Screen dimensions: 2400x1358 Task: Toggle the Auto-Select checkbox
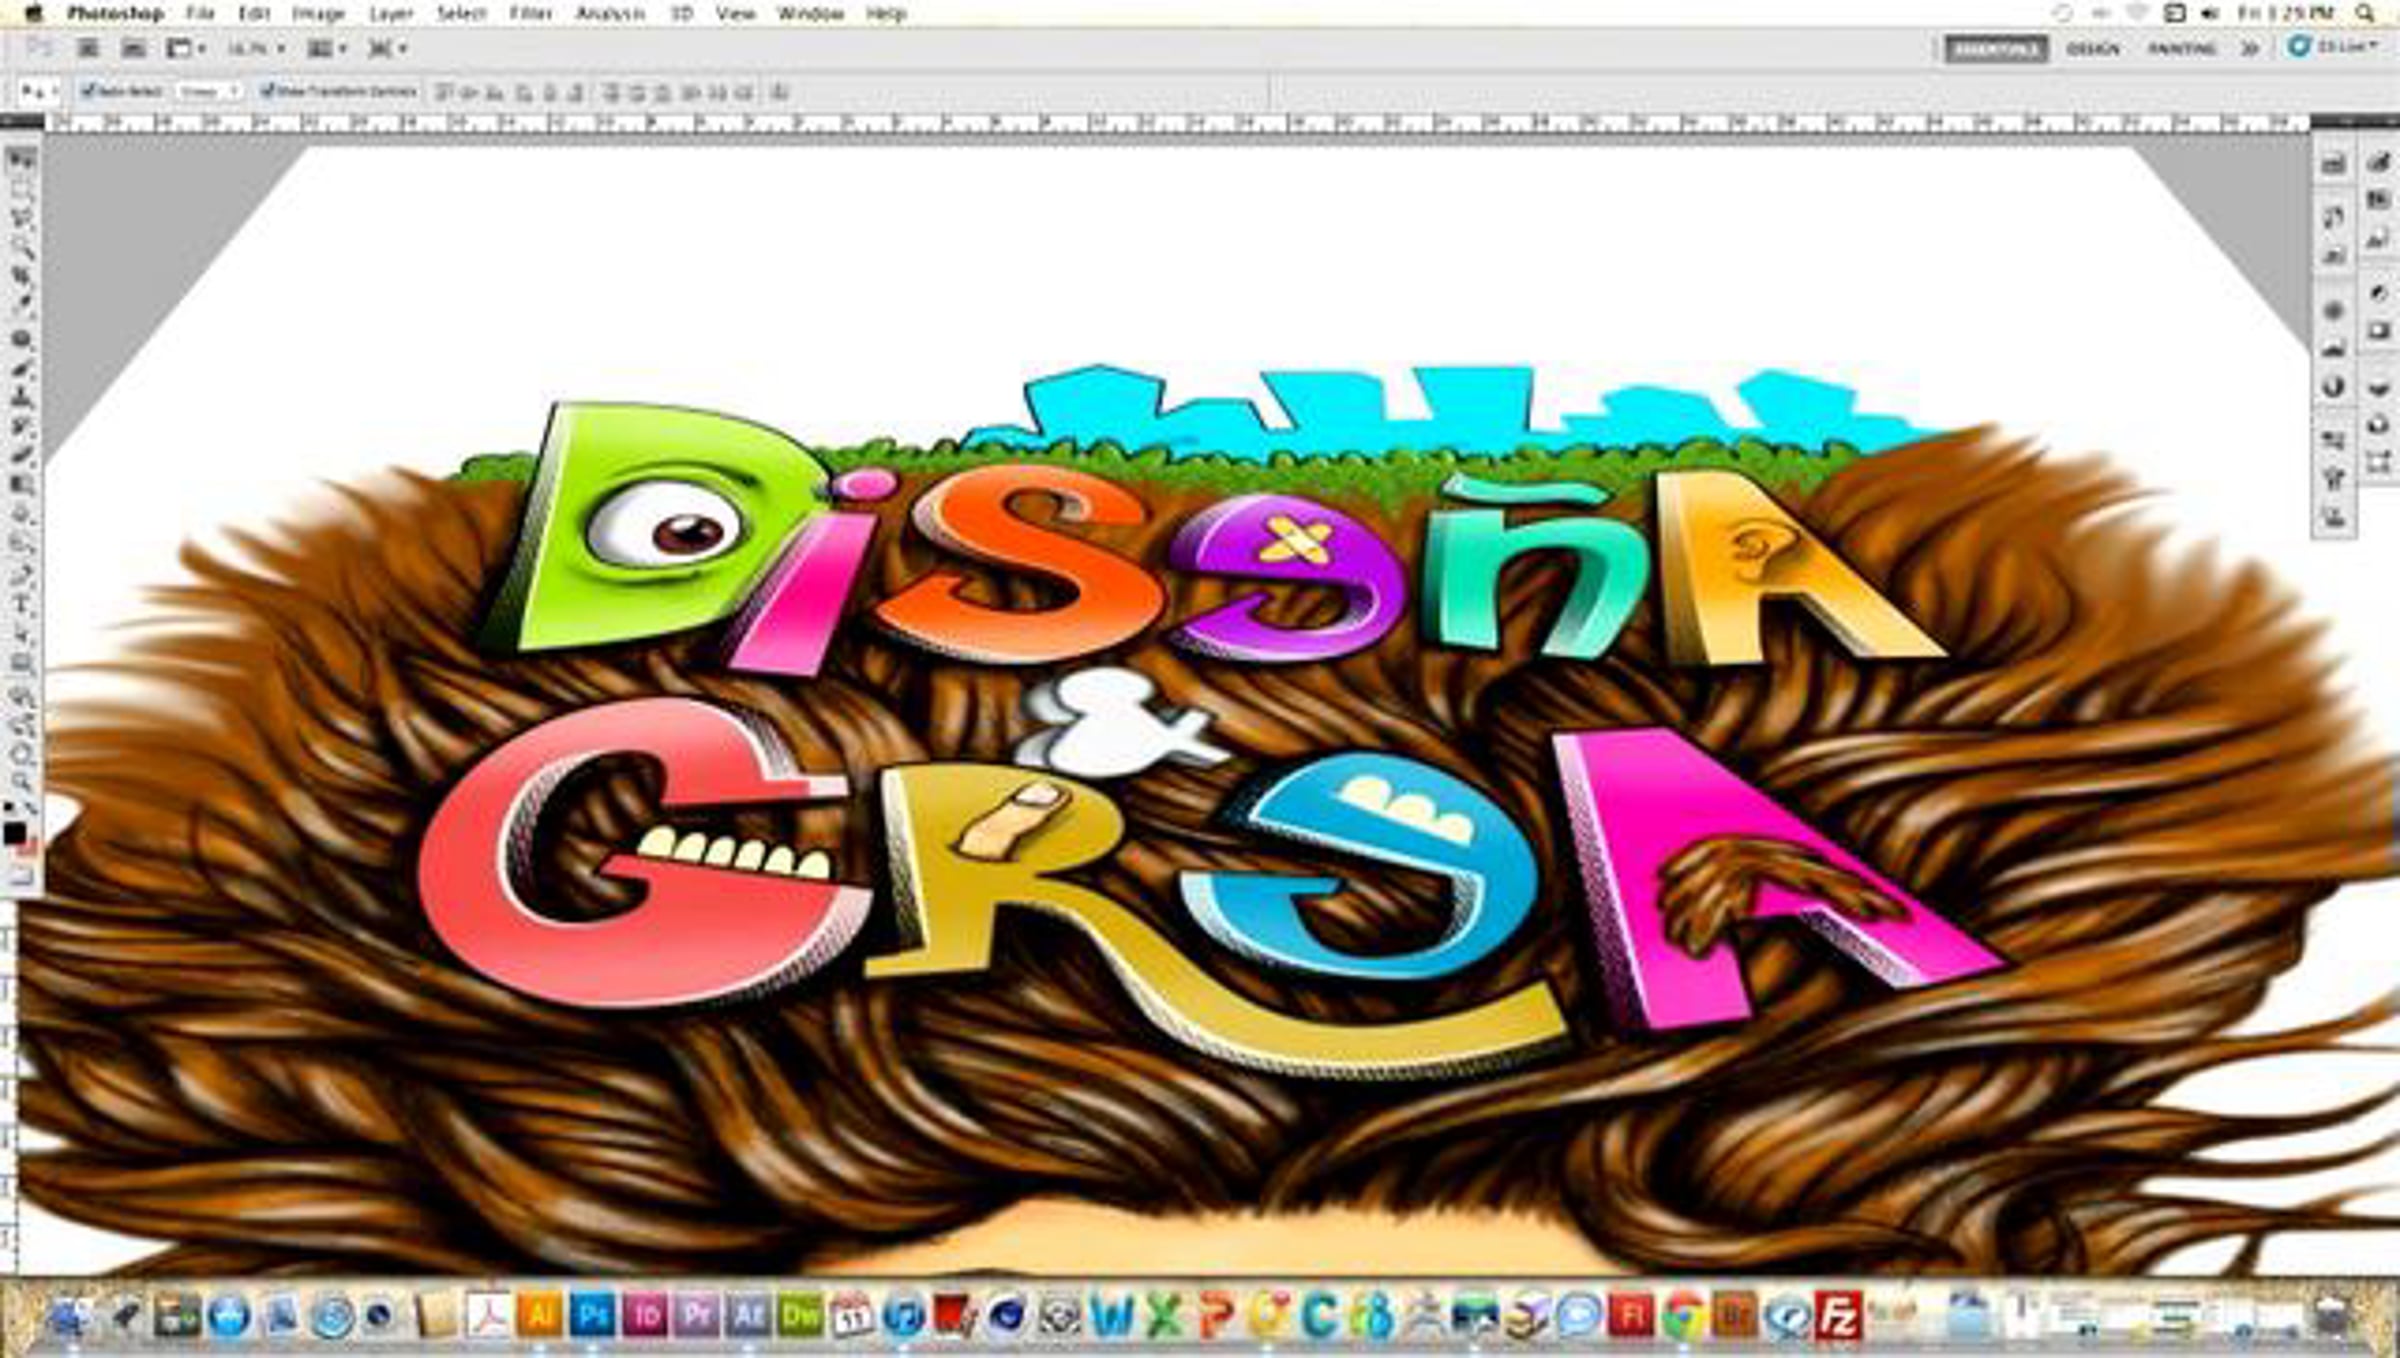click(x=88, y=91)
